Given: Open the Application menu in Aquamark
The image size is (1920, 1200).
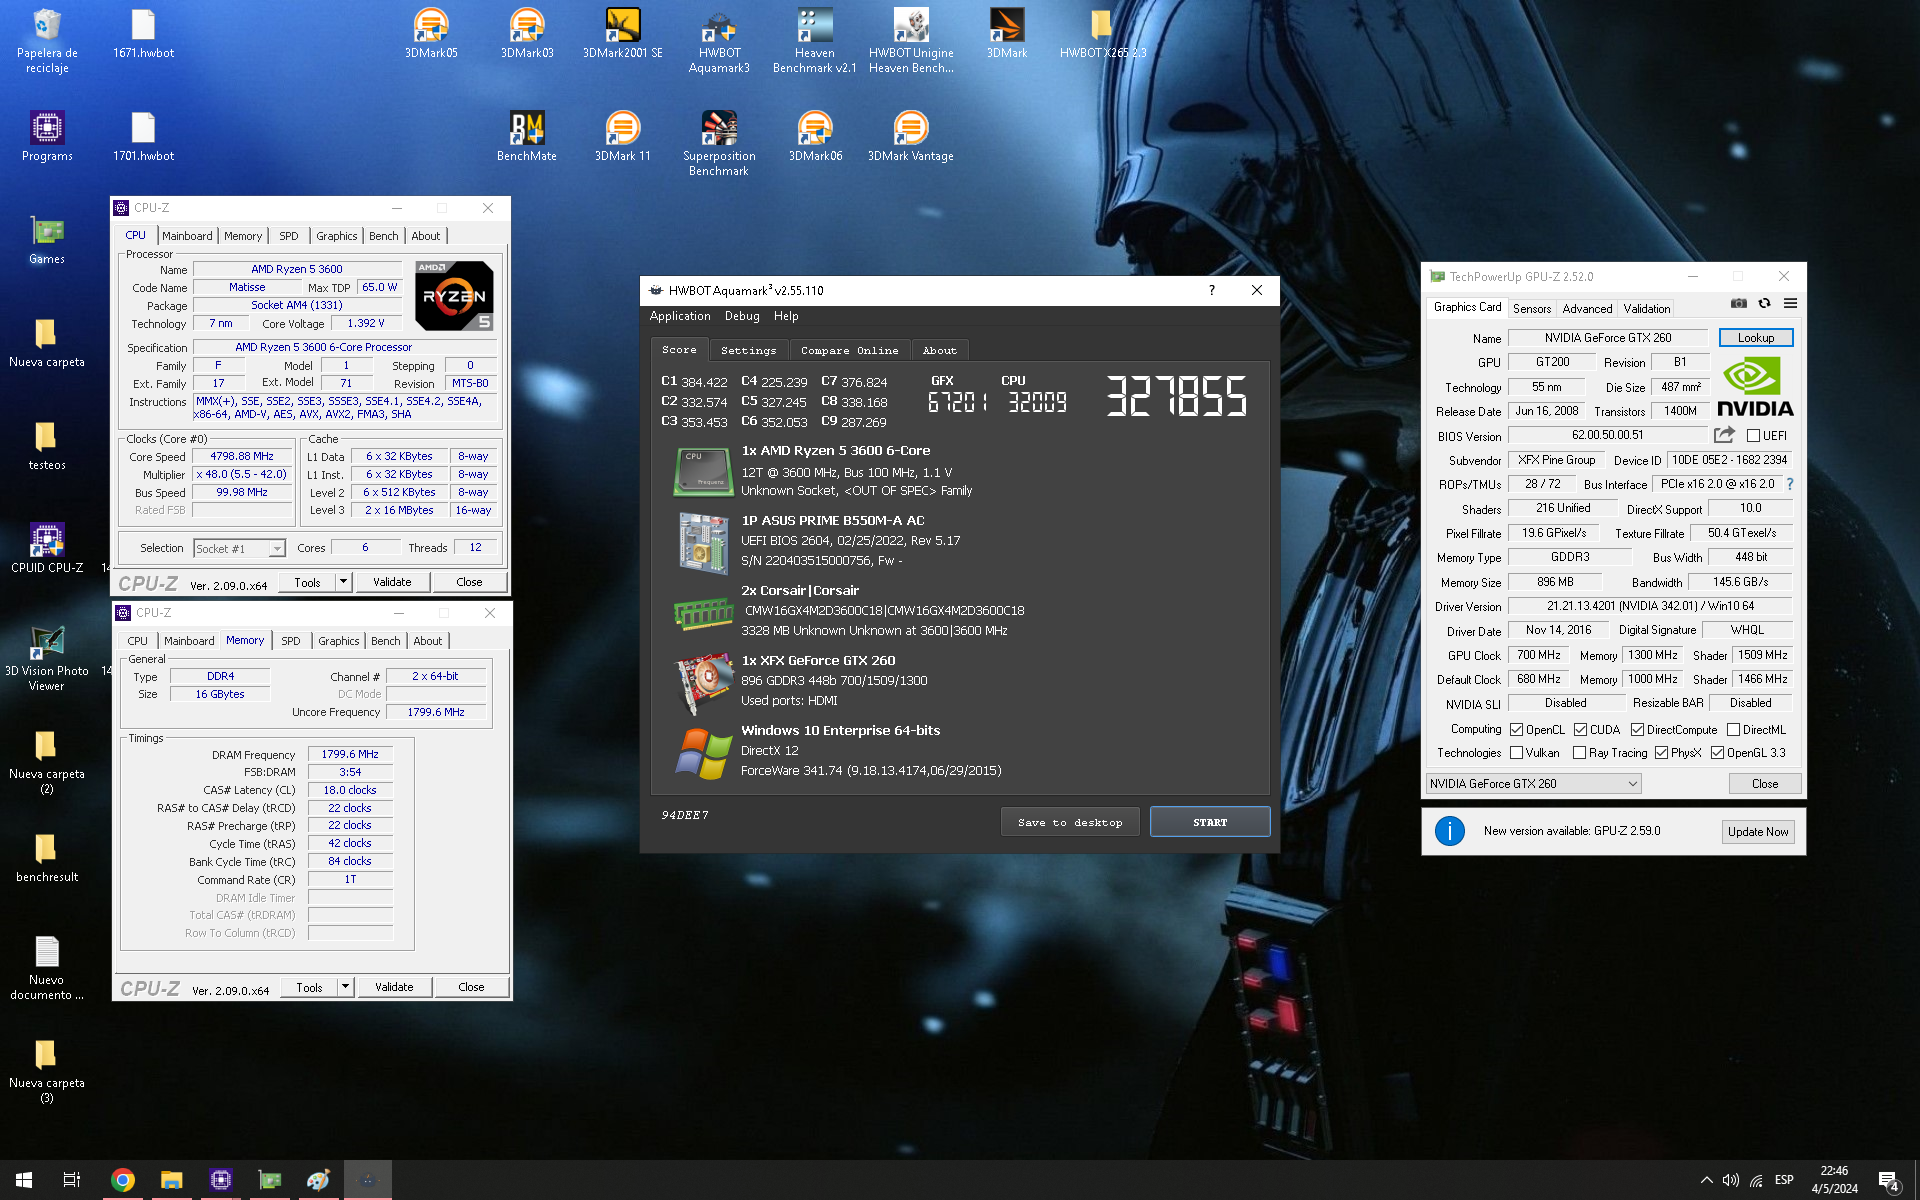Looking at the screenshot, I should [680, 316].
